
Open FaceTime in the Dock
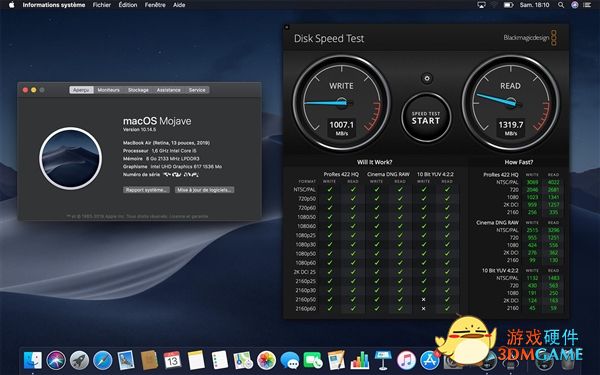tap(313, 360)
